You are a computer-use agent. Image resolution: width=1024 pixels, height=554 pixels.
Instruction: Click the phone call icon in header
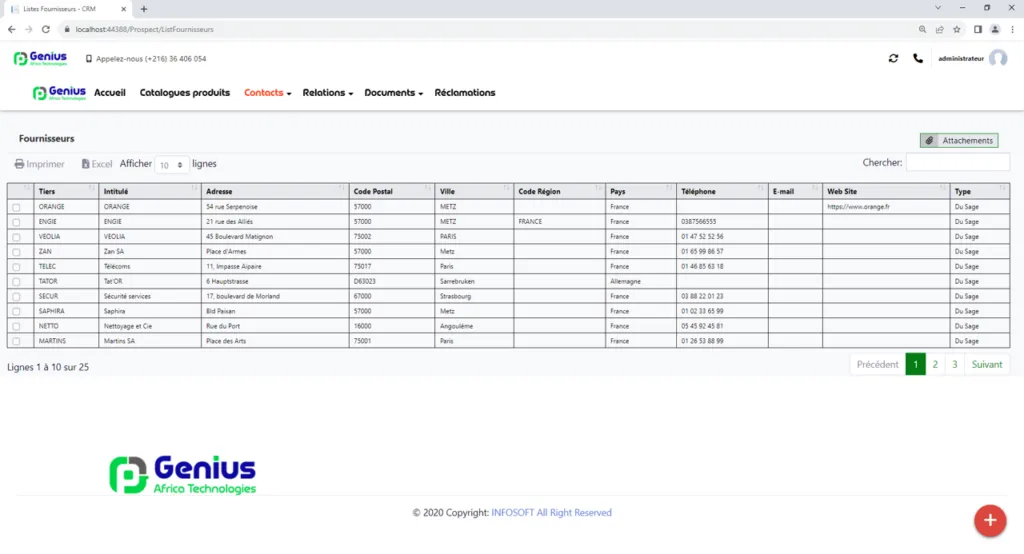[x=918, y=58]
